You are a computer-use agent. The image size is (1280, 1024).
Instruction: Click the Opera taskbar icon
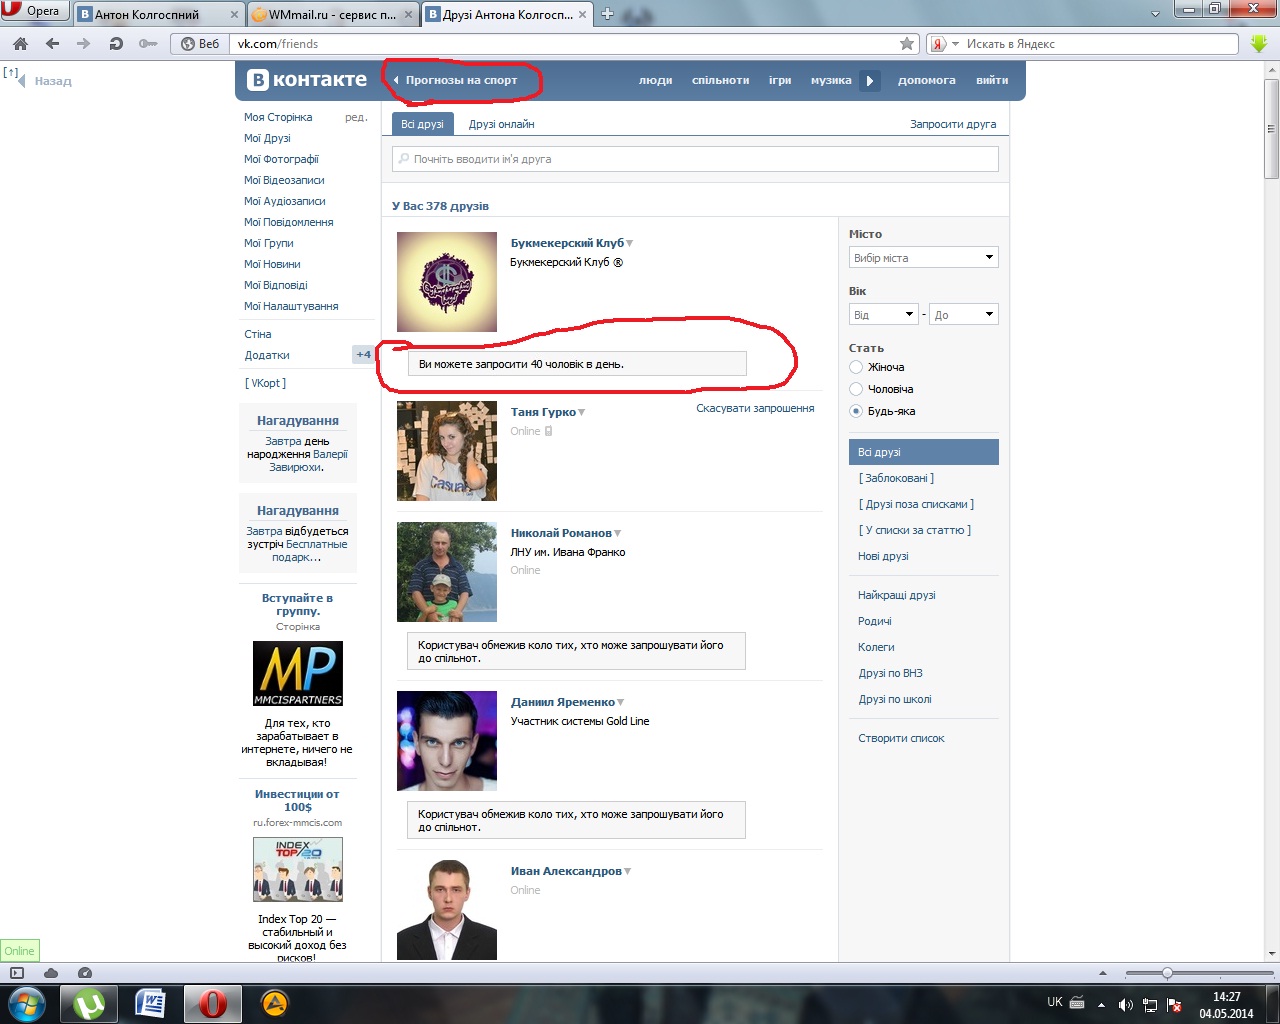(213, 1004)
